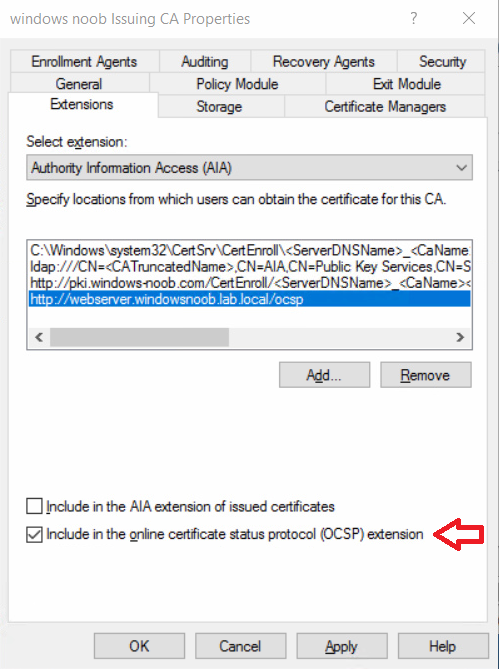This screenshot has width=499, height=669.
Task: Open the Certificate Managers tab
Action: click(x=385, y=106)
